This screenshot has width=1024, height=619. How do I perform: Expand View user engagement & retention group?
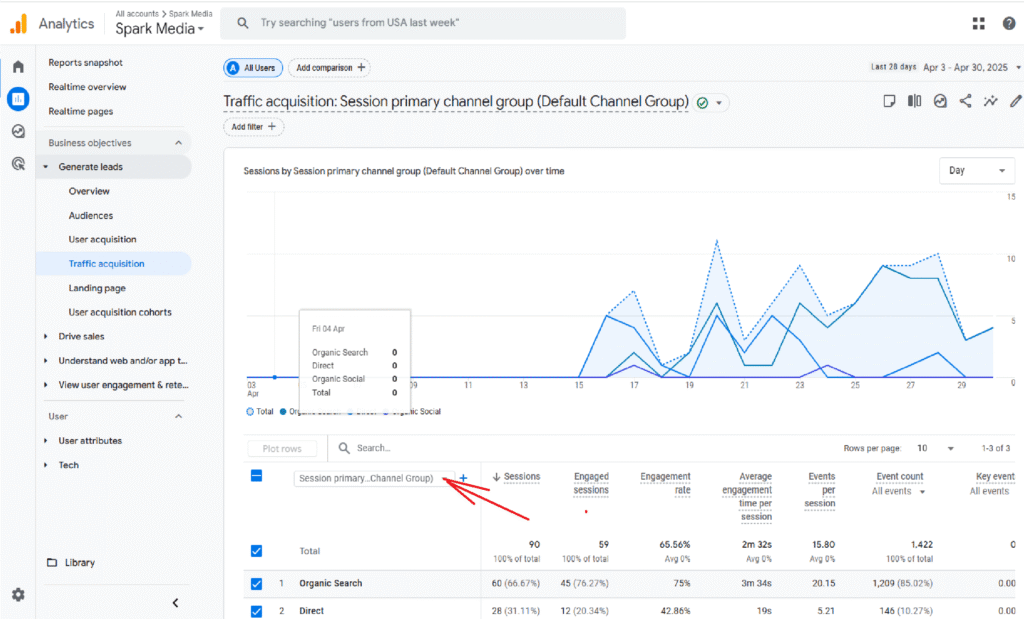[x=46, y=385]
